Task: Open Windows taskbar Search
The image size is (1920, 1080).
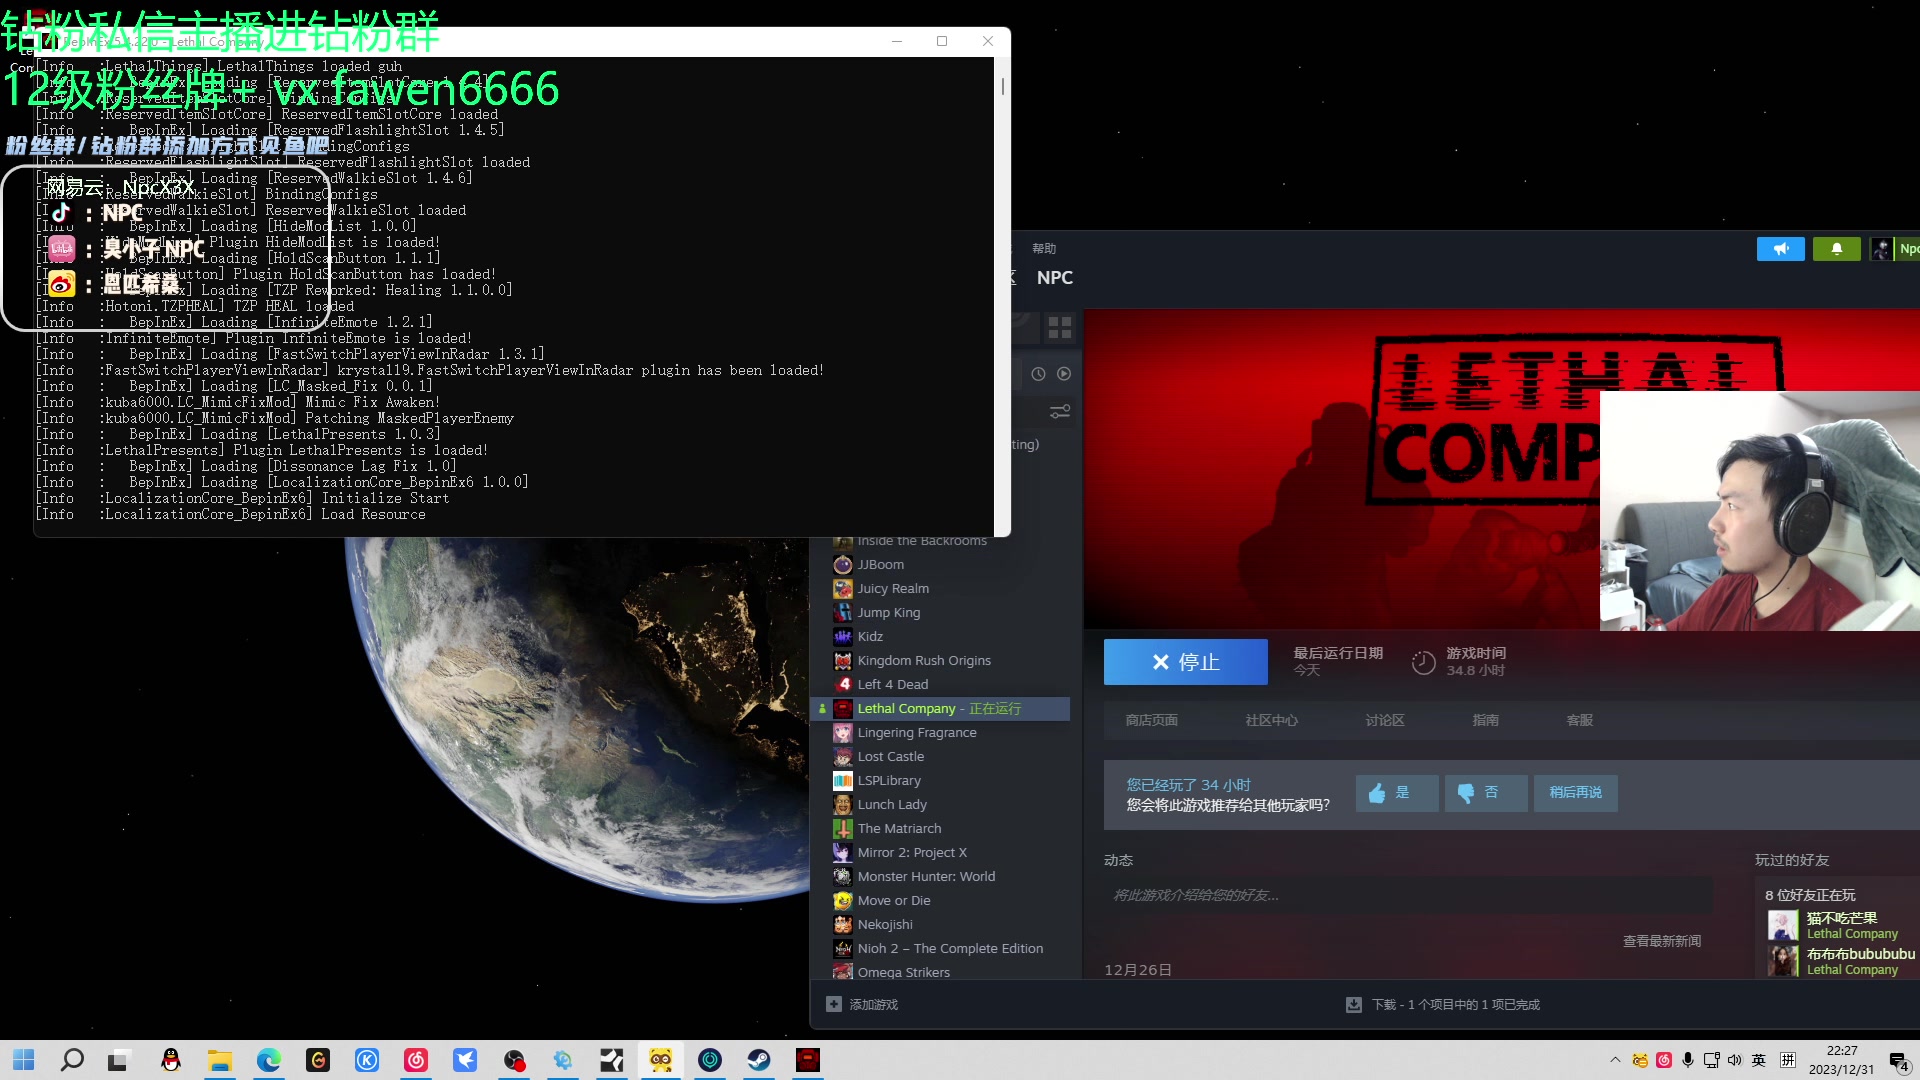Action: tap(72, 1060)
